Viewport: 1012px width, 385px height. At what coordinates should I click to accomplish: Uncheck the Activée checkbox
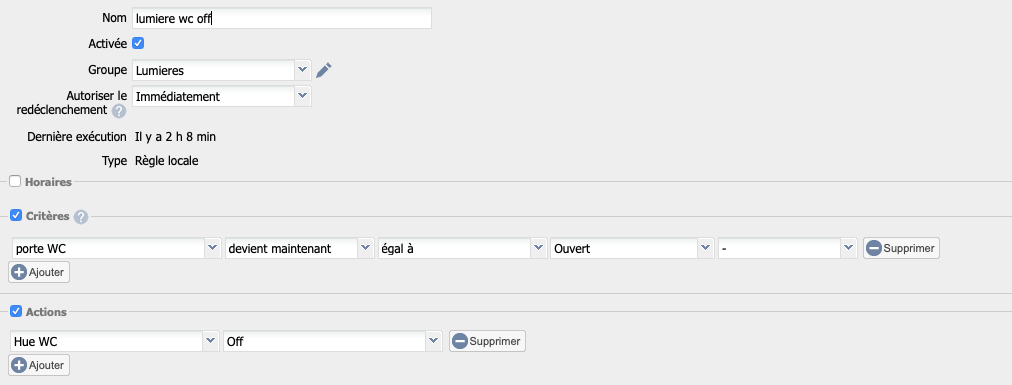point(137,43)
